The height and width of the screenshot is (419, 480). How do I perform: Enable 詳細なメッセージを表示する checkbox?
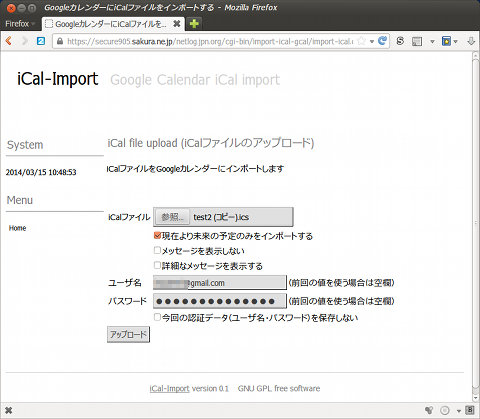157,265
